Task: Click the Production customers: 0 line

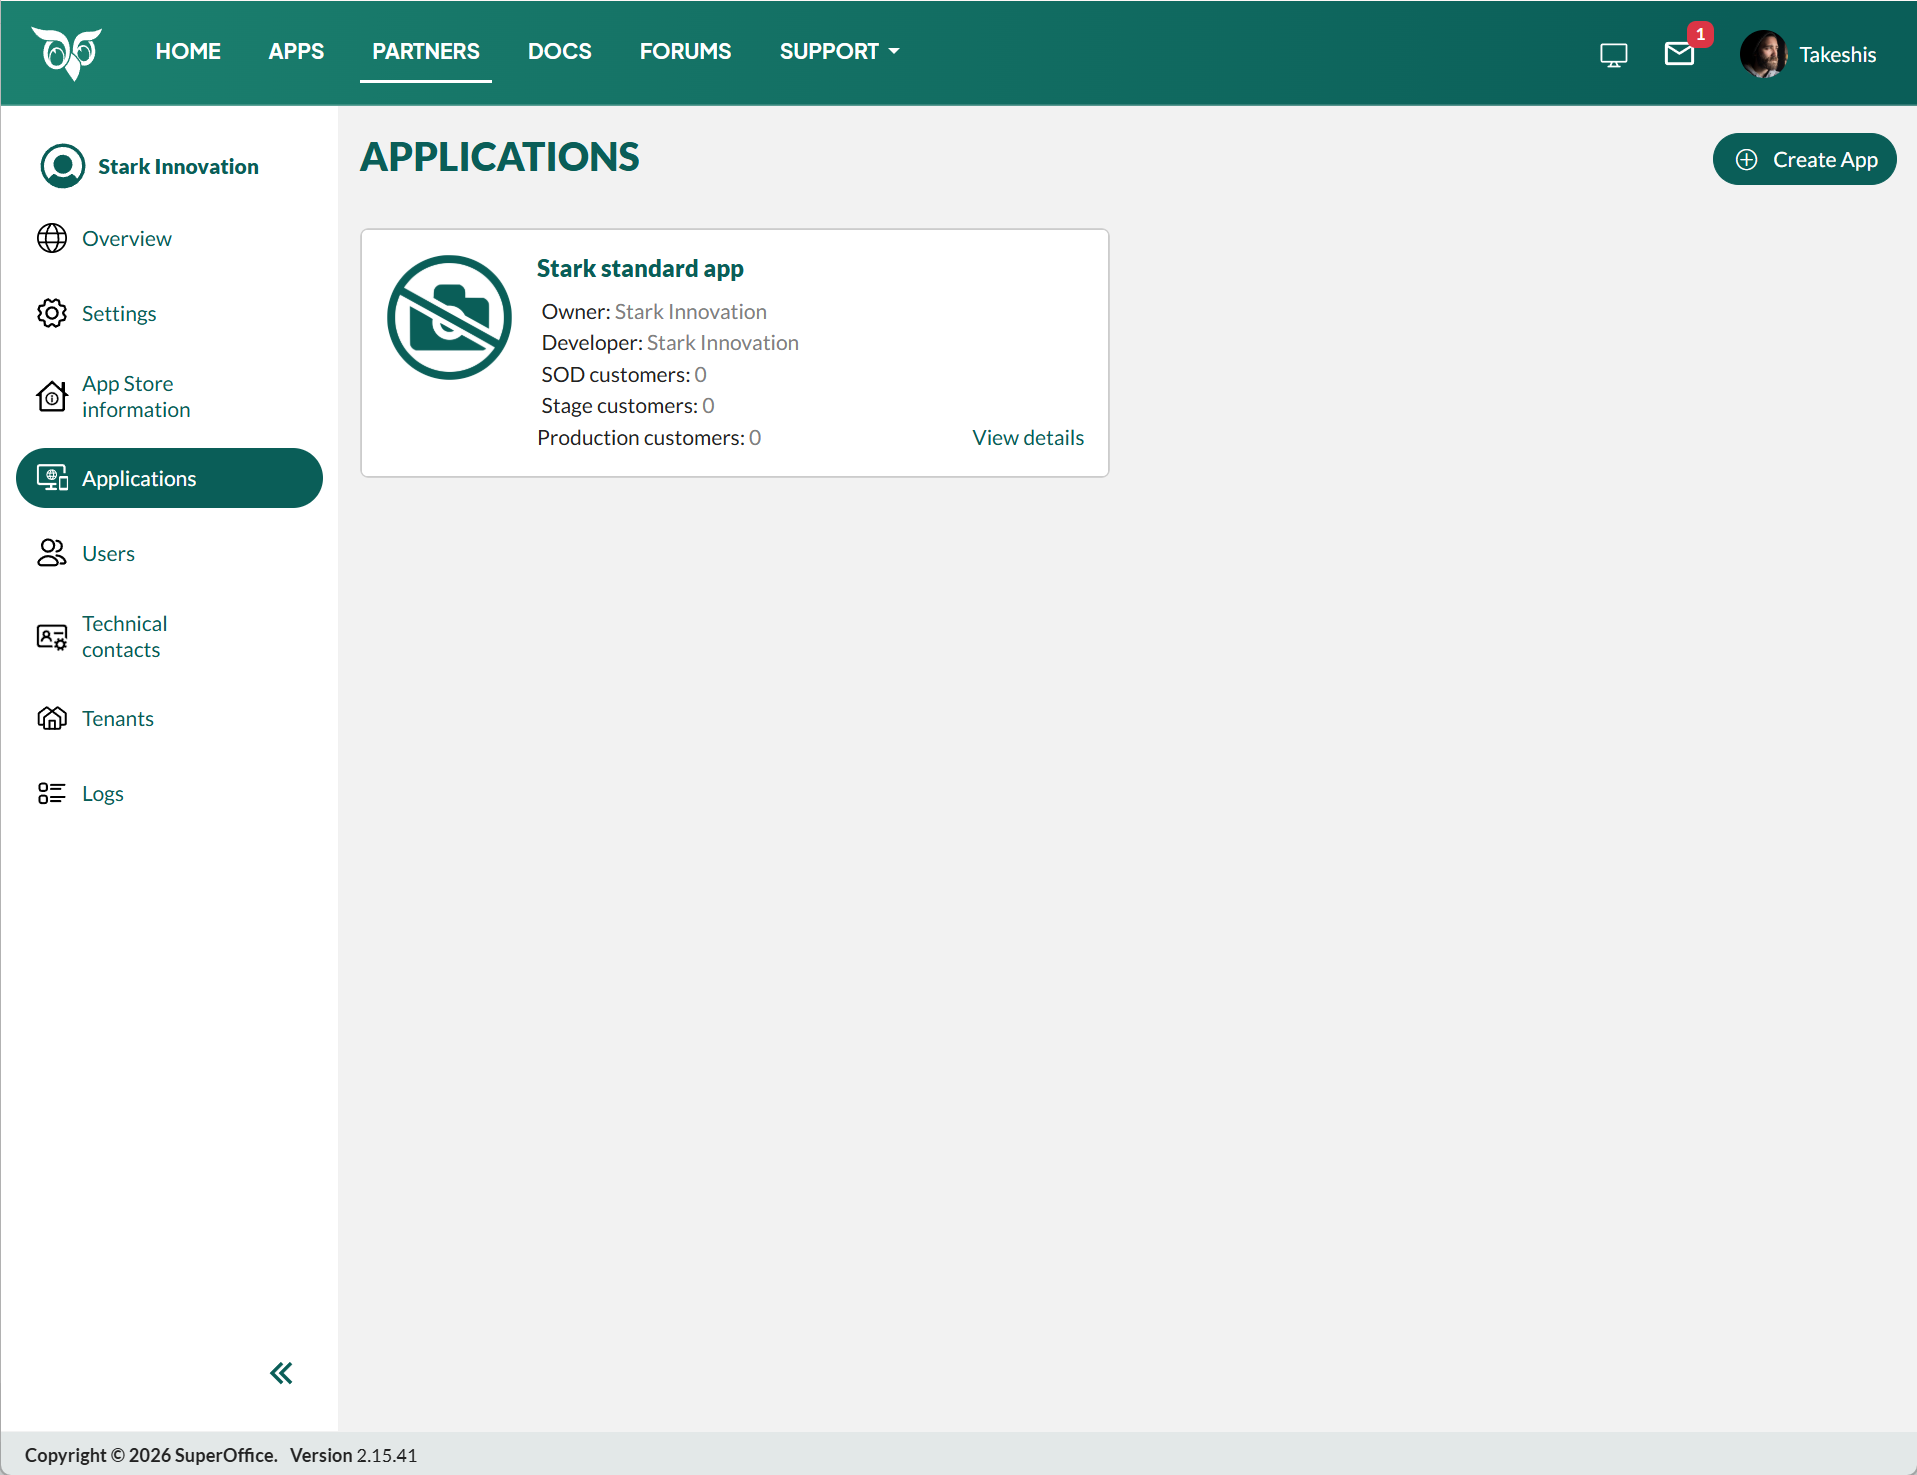Action: click(x=649, y=438)
